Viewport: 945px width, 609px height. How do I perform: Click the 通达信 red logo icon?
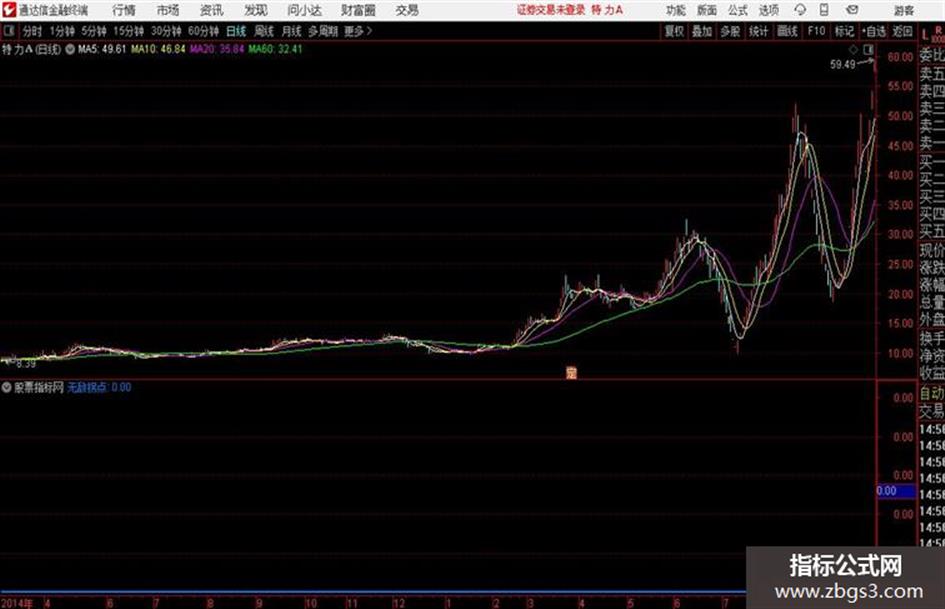click(8, 10)
